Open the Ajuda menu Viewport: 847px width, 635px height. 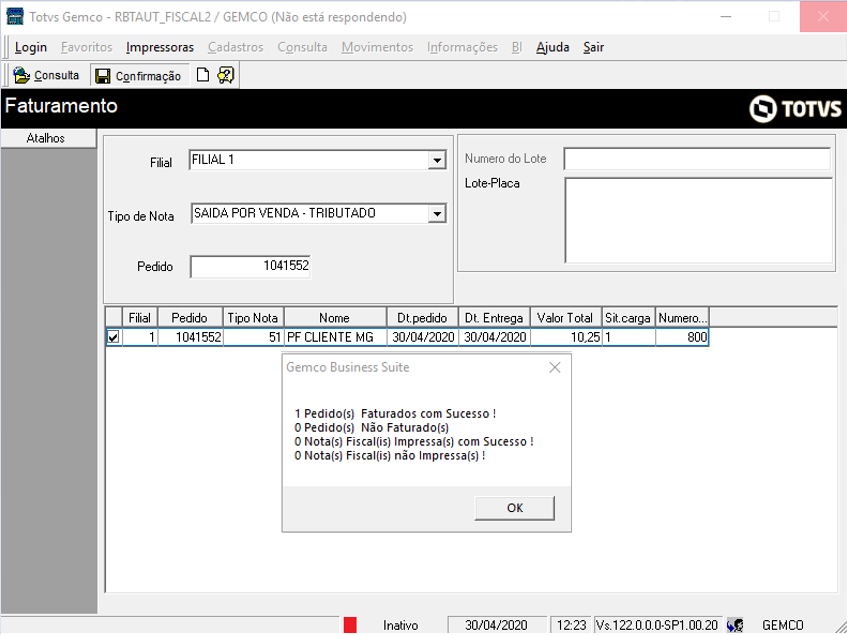(553, 48)
